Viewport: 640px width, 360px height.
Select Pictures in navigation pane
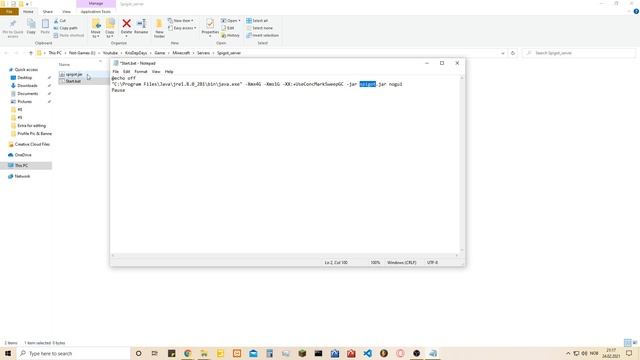24,102
